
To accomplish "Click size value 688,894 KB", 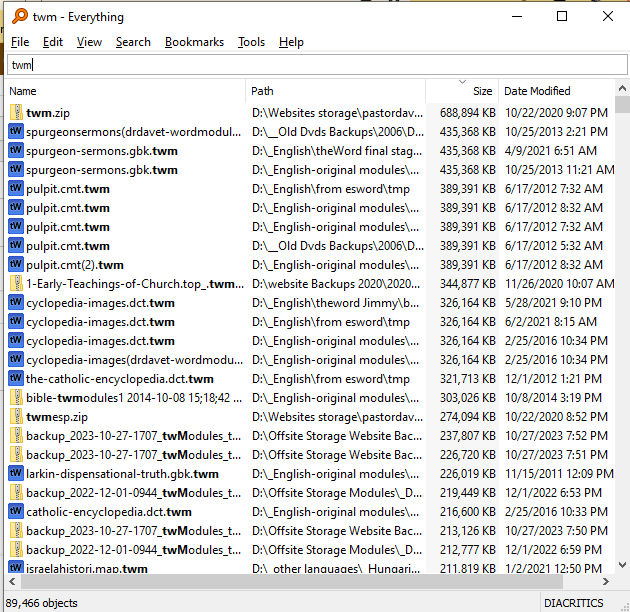I will click(467, 113).
